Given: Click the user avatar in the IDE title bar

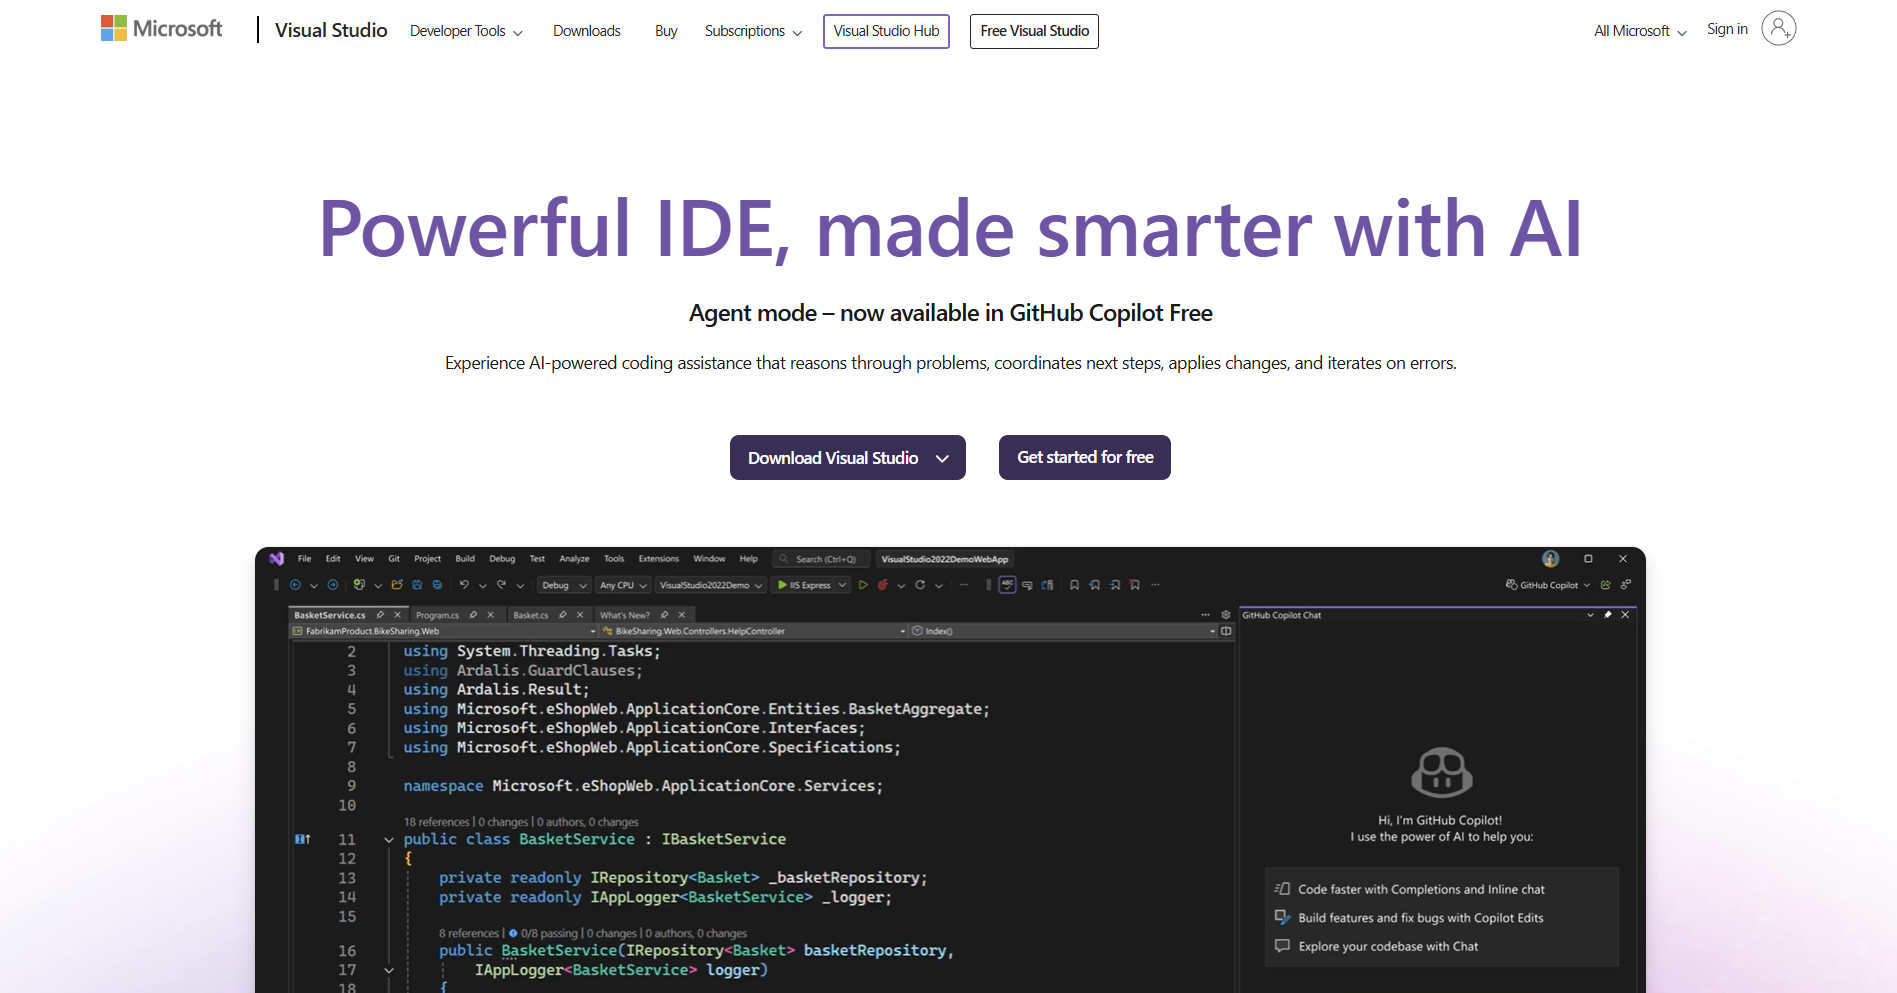Looking at the screenshot, I should (1550, 559).
